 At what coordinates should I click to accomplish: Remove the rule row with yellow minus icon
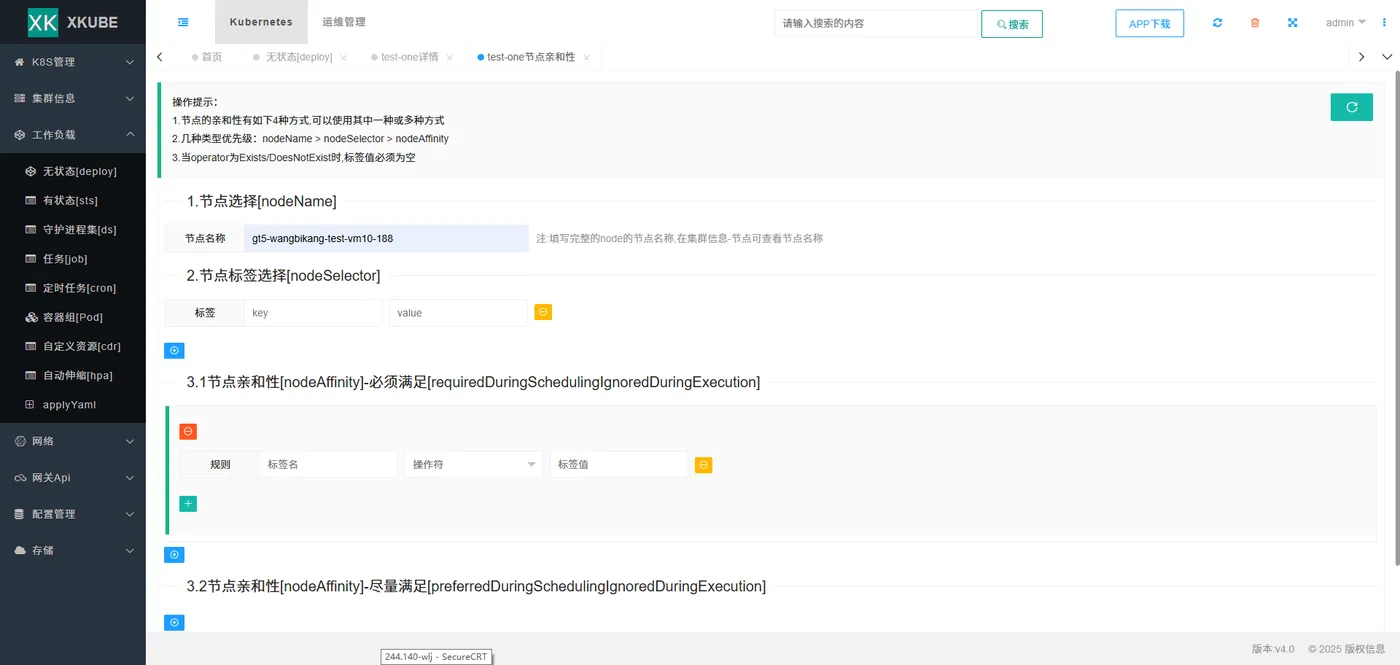[703, 465]
